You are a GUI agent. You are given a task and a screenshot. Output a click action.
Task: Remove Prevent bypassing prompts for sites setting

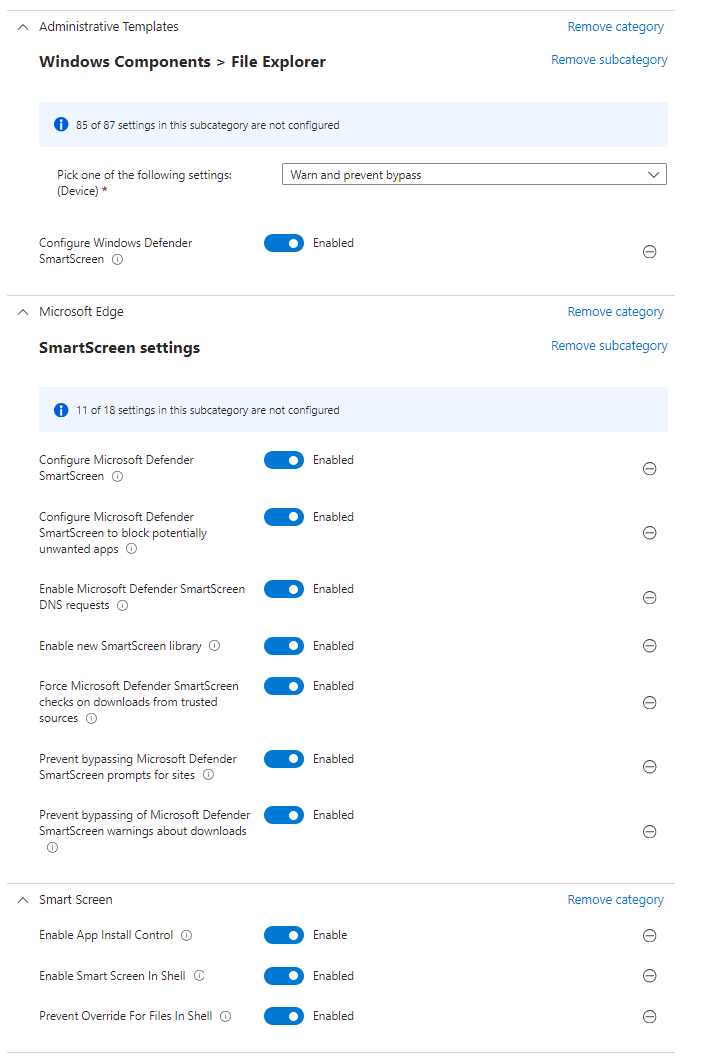649,767
